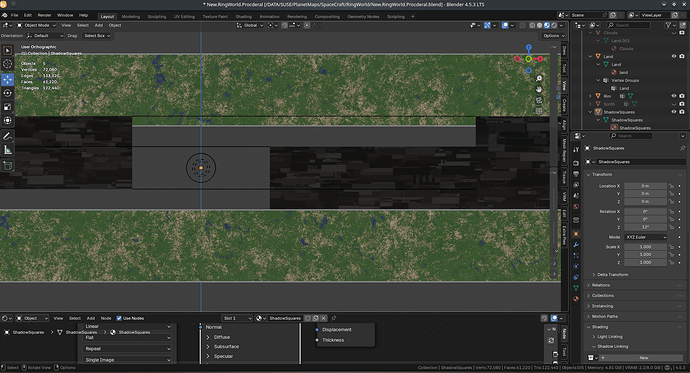Open the Node menu in shader editor
The image size is (690, 373).
point(106,318)
